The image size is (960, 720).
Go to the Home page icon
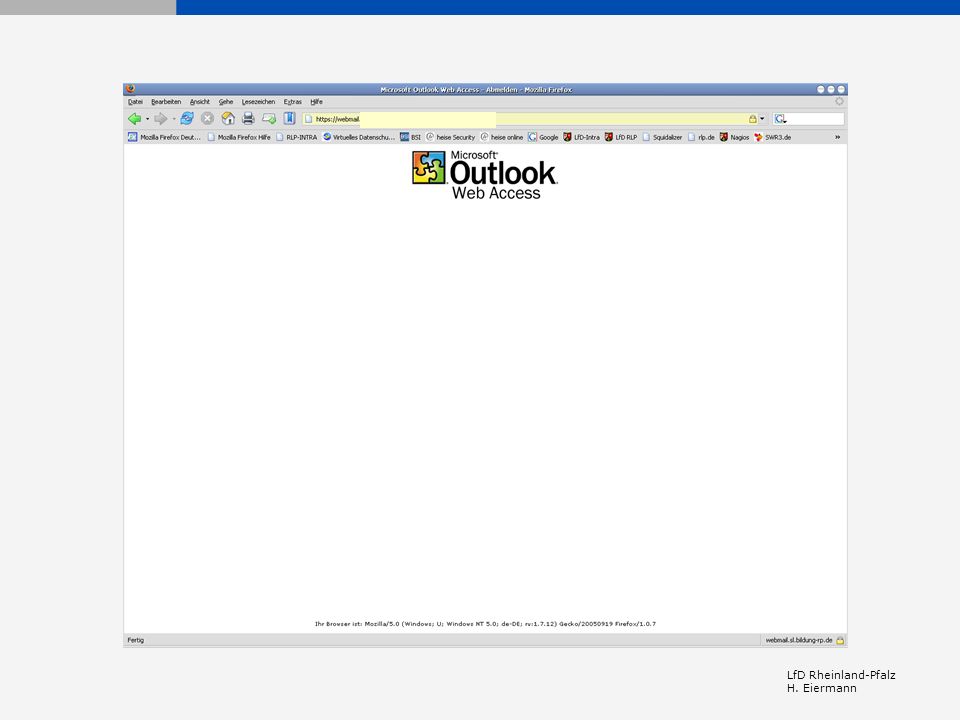(x=228, y=119)
